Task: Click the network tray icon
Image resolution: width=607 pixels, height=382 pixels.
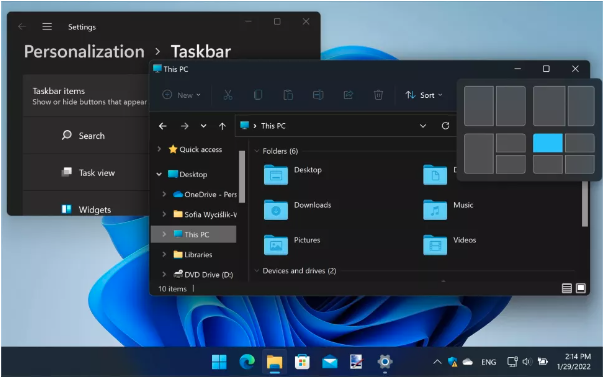Action: coord(513,362)
